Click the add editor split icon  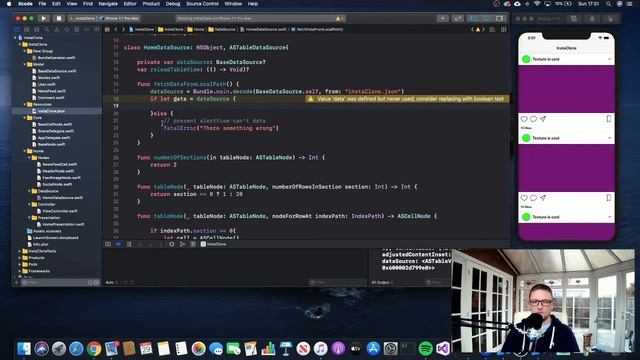click(504, 29)
